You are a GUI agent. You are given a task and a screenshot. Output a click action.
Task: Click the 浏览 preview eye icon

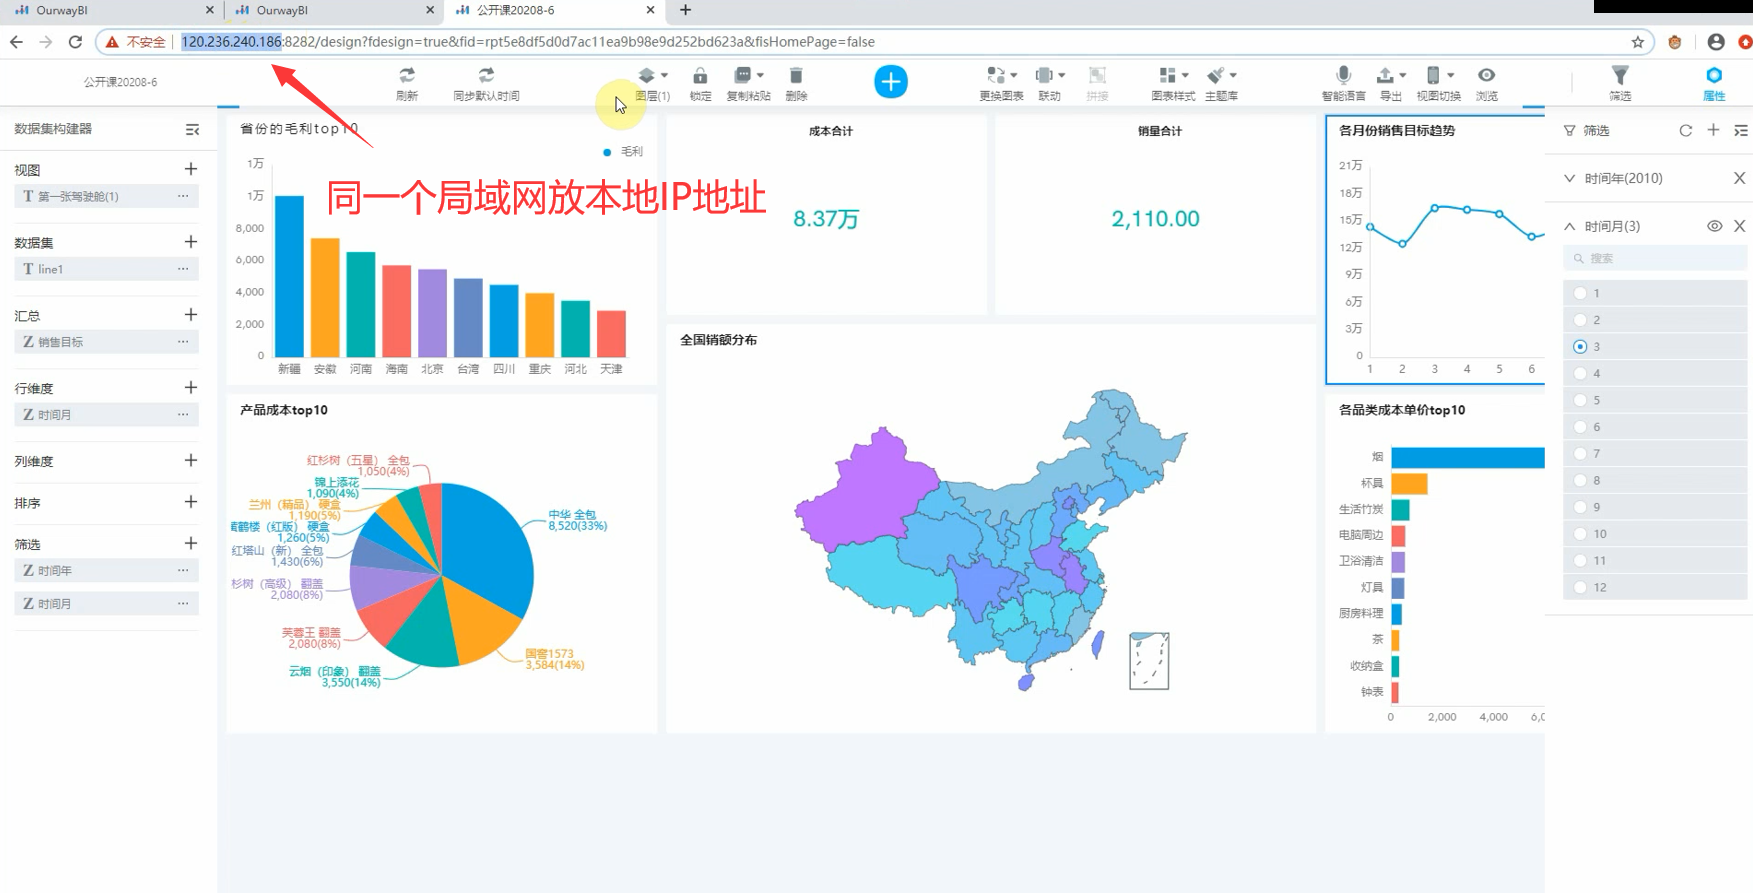point(1487,75)
